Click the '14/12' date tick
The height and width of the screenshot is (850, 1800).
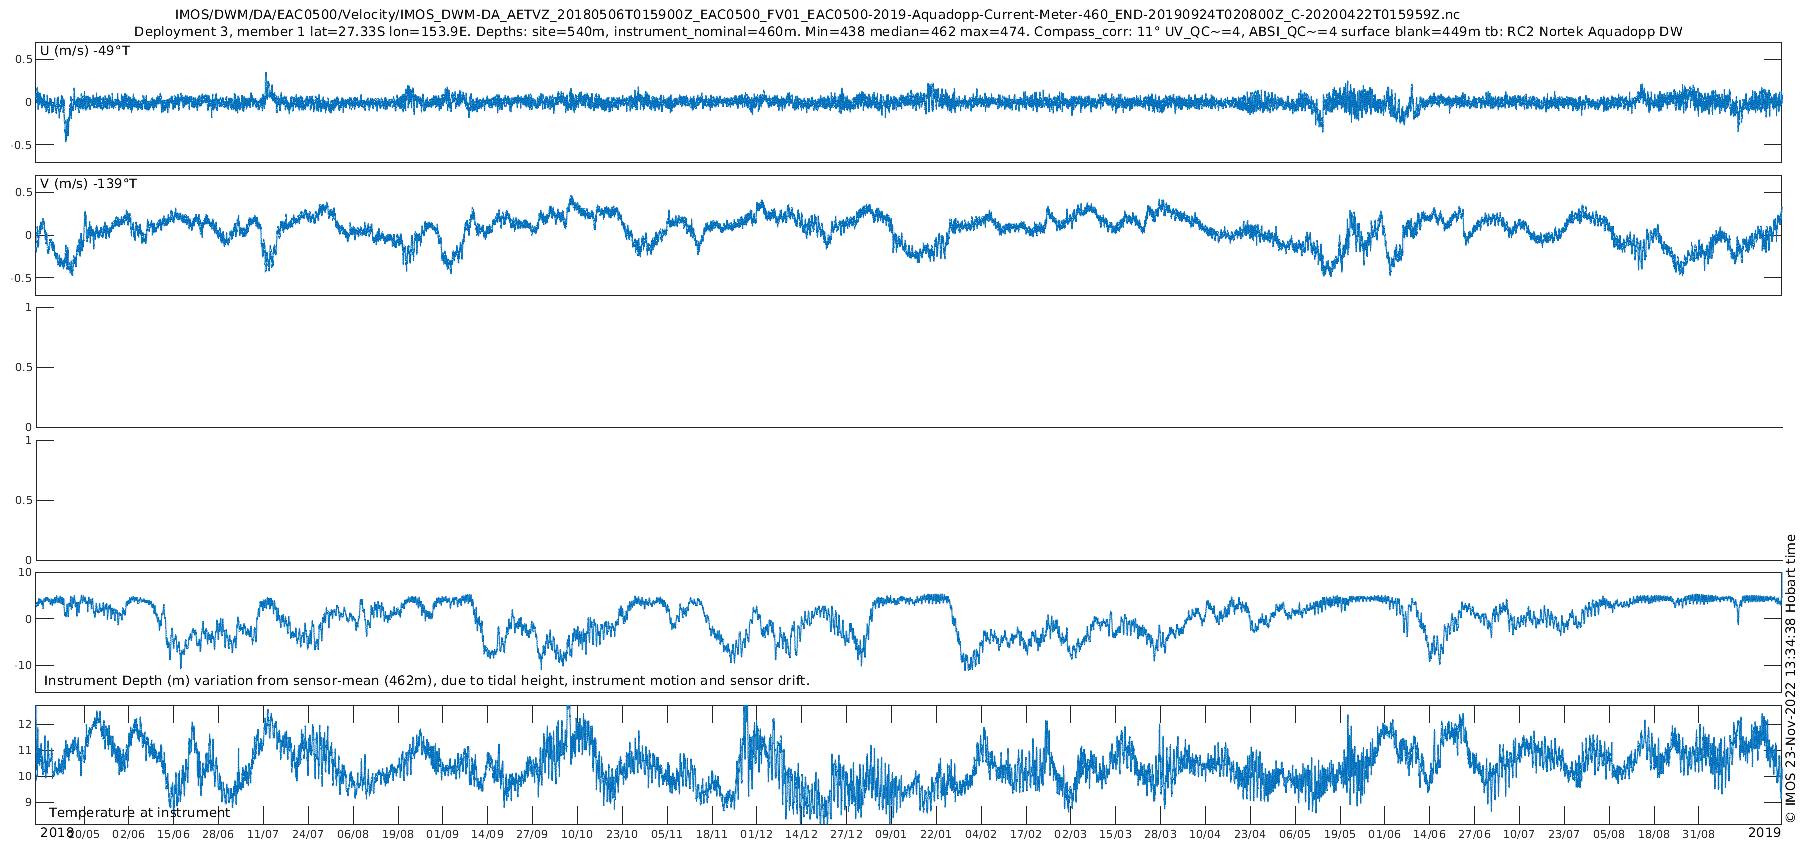802,835
